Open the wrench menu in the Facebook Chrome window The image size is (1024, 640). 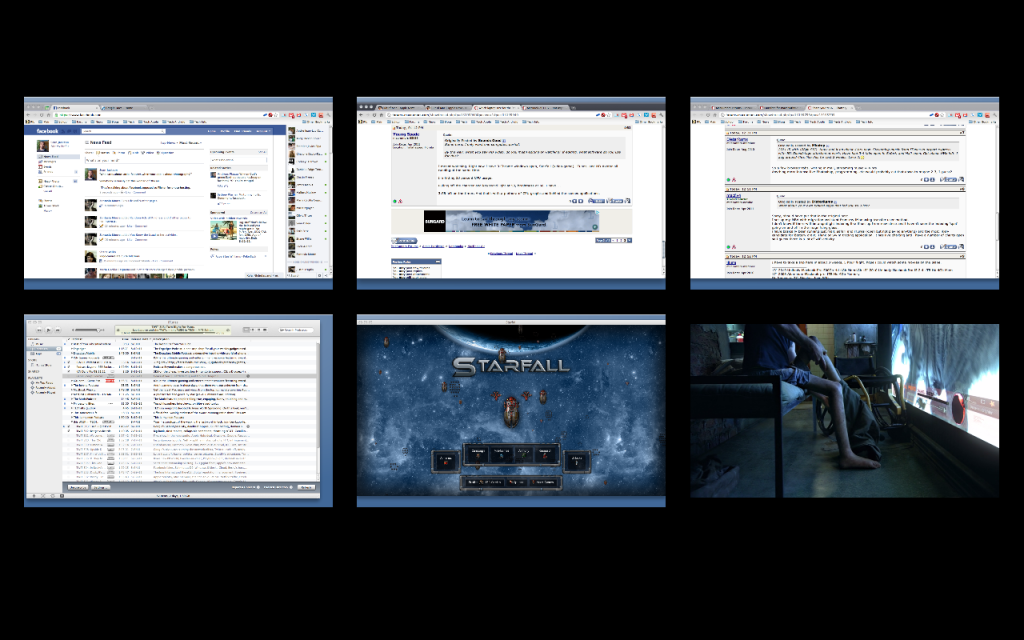tap(328, 115)
